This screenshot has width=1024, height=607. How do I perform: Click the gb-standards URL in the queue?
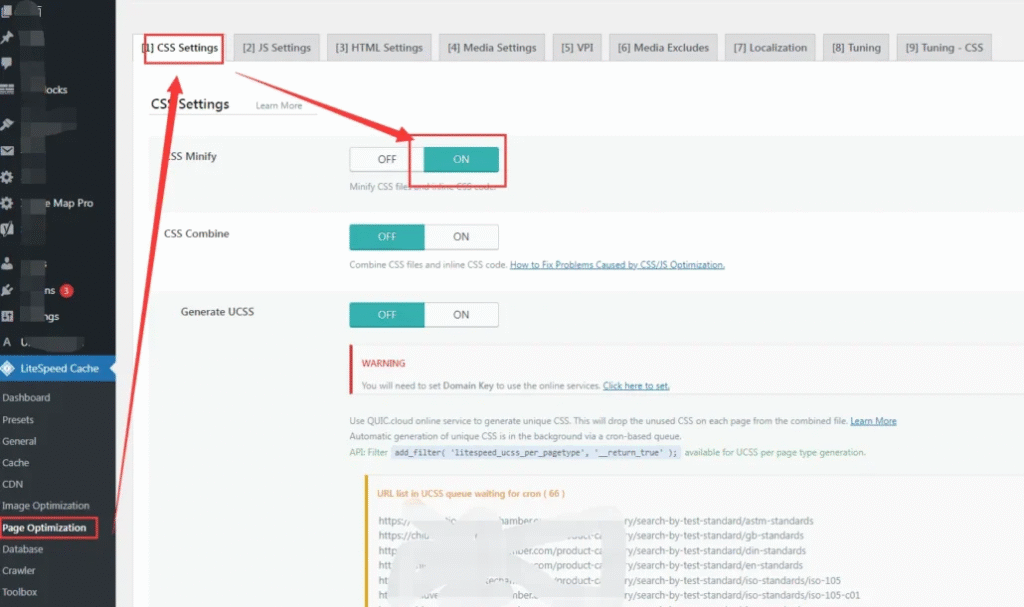(x=591, y=535)
